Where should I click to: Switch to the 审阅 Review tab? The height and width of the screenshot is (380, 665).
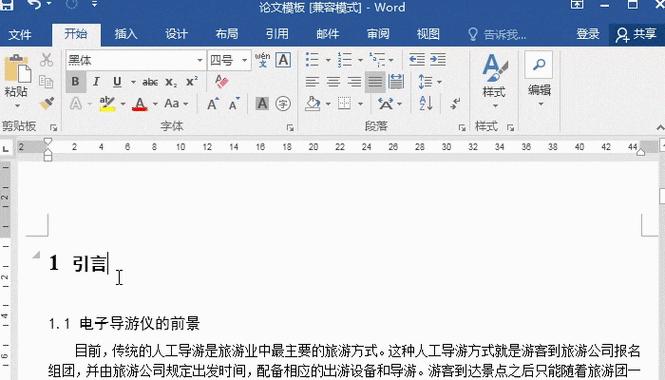pyautogui.click(x=378, y=34)
